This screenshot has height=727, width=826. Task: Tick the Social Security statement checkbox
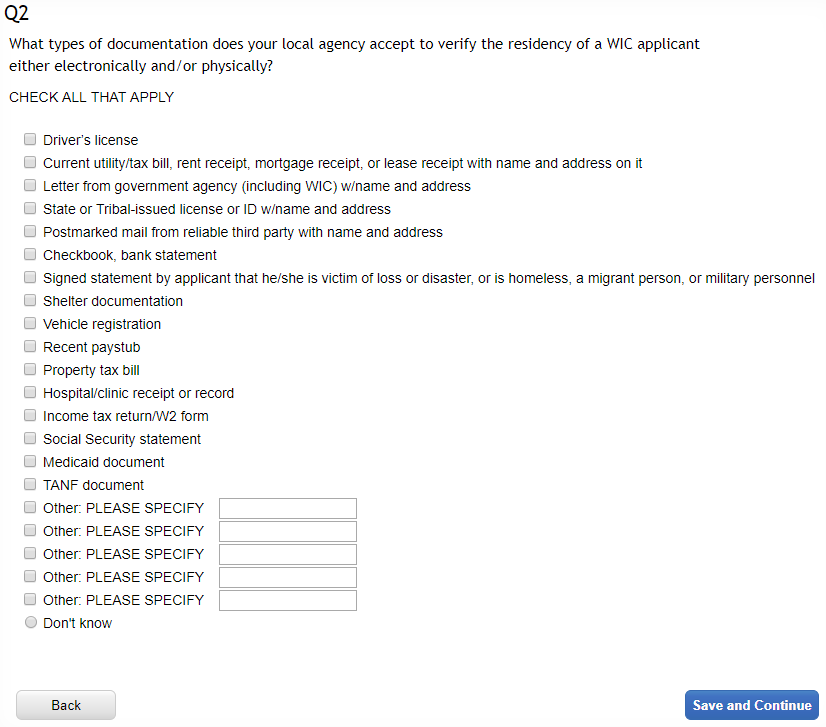[x=30, y=439]
